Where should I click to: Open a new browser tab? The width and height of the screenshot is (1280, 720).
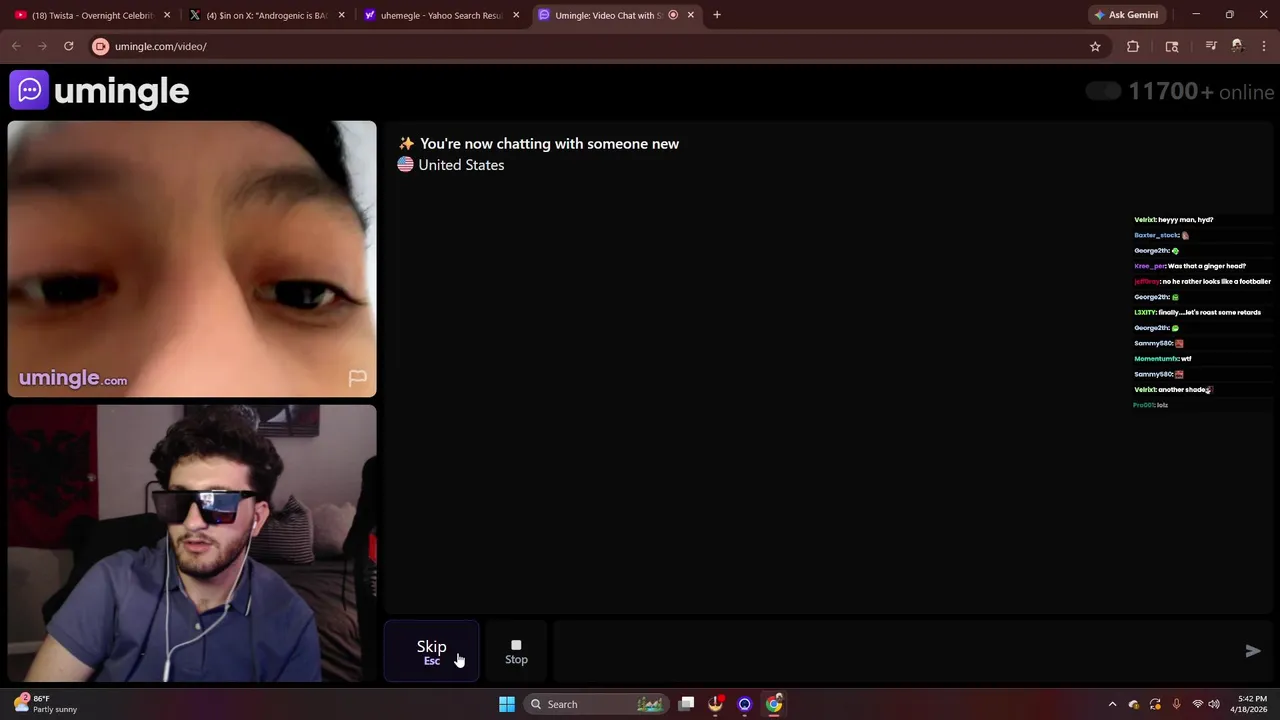point(717,15)
